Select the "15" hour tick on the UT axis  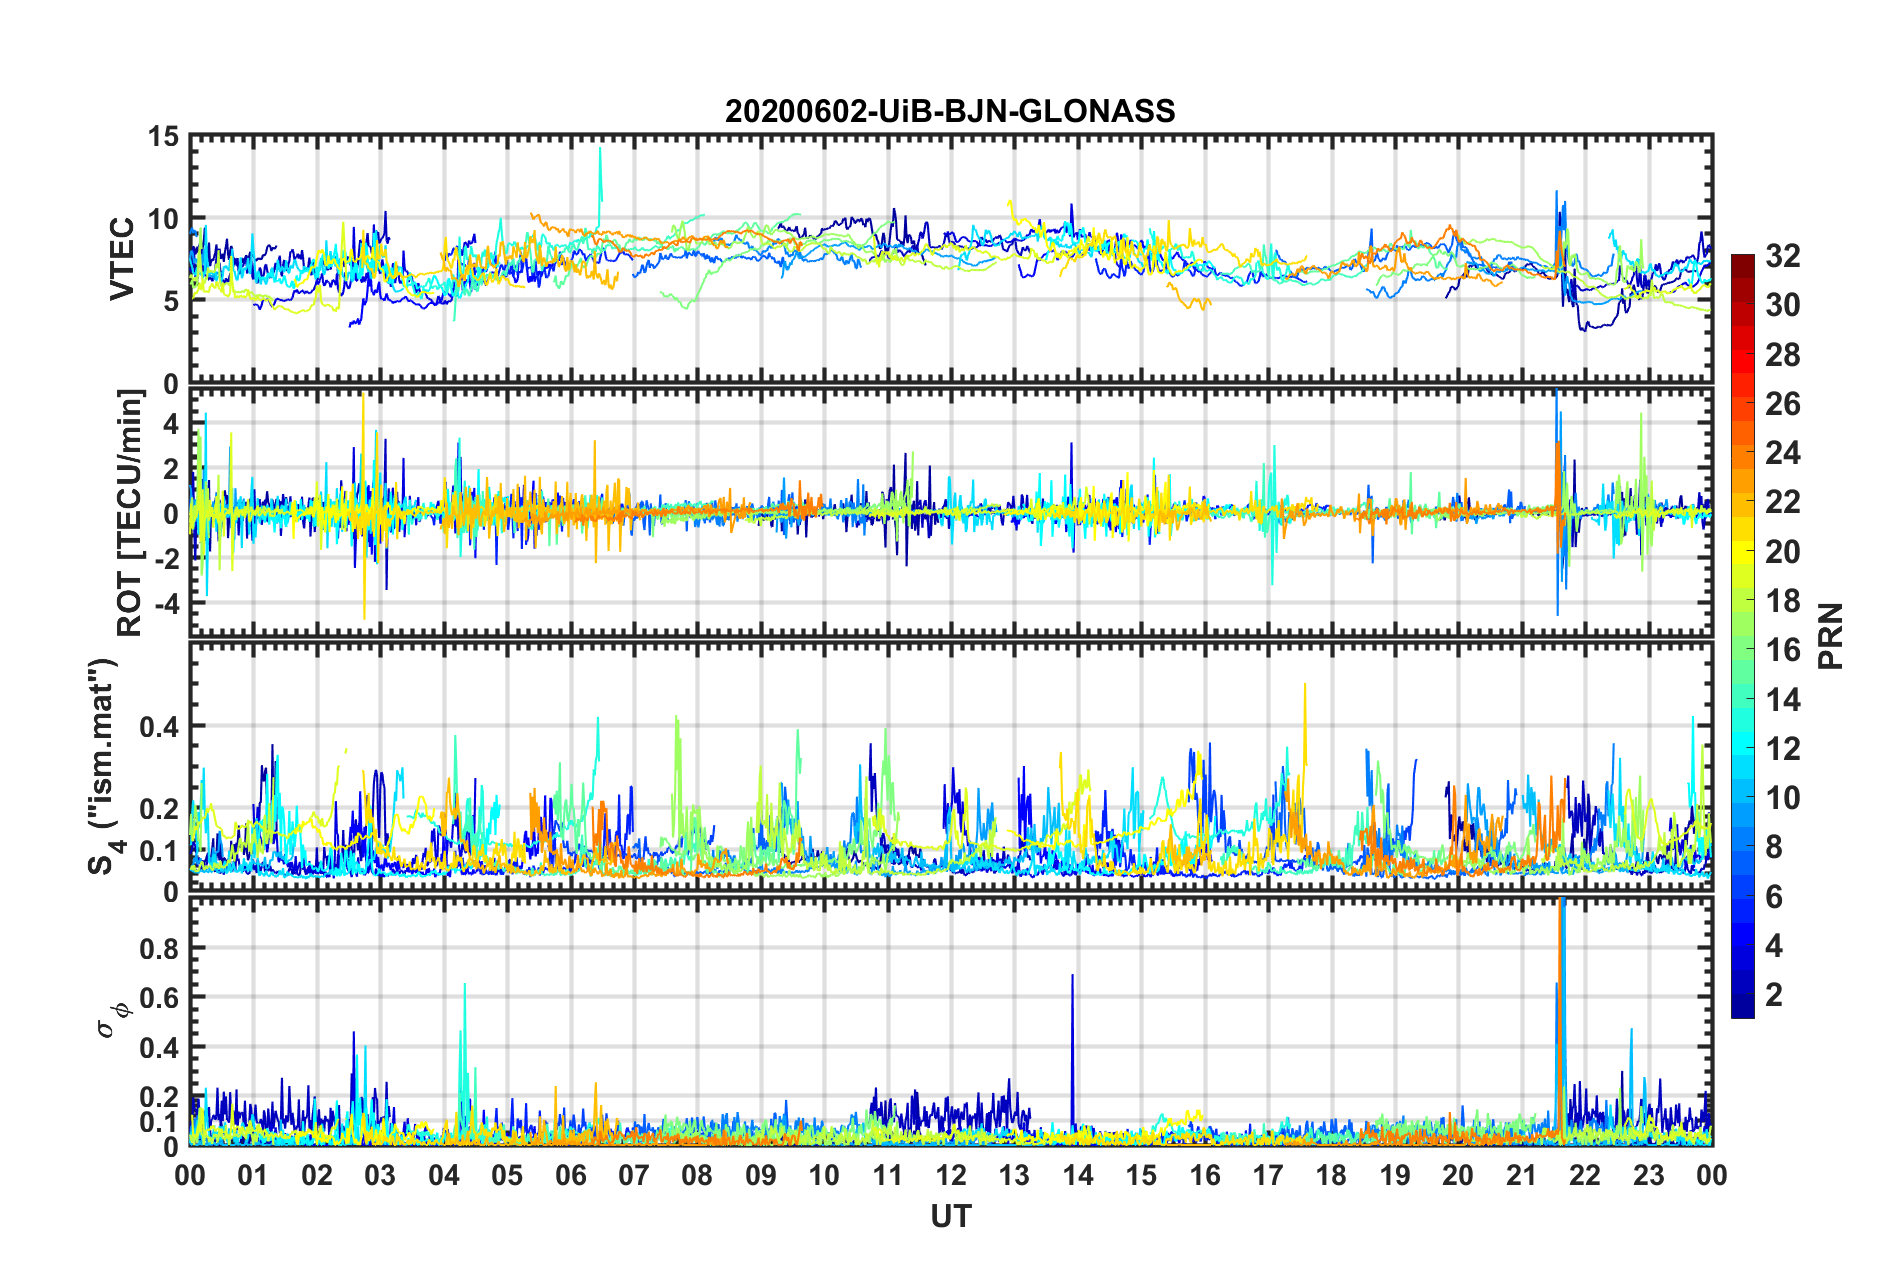[1141, 1175]
